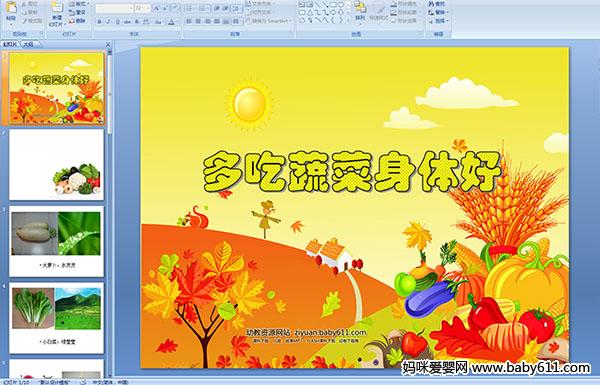Expand the Layout dropdown in slides group
This screenshot has width=600, height=385.
pos(79,4)
